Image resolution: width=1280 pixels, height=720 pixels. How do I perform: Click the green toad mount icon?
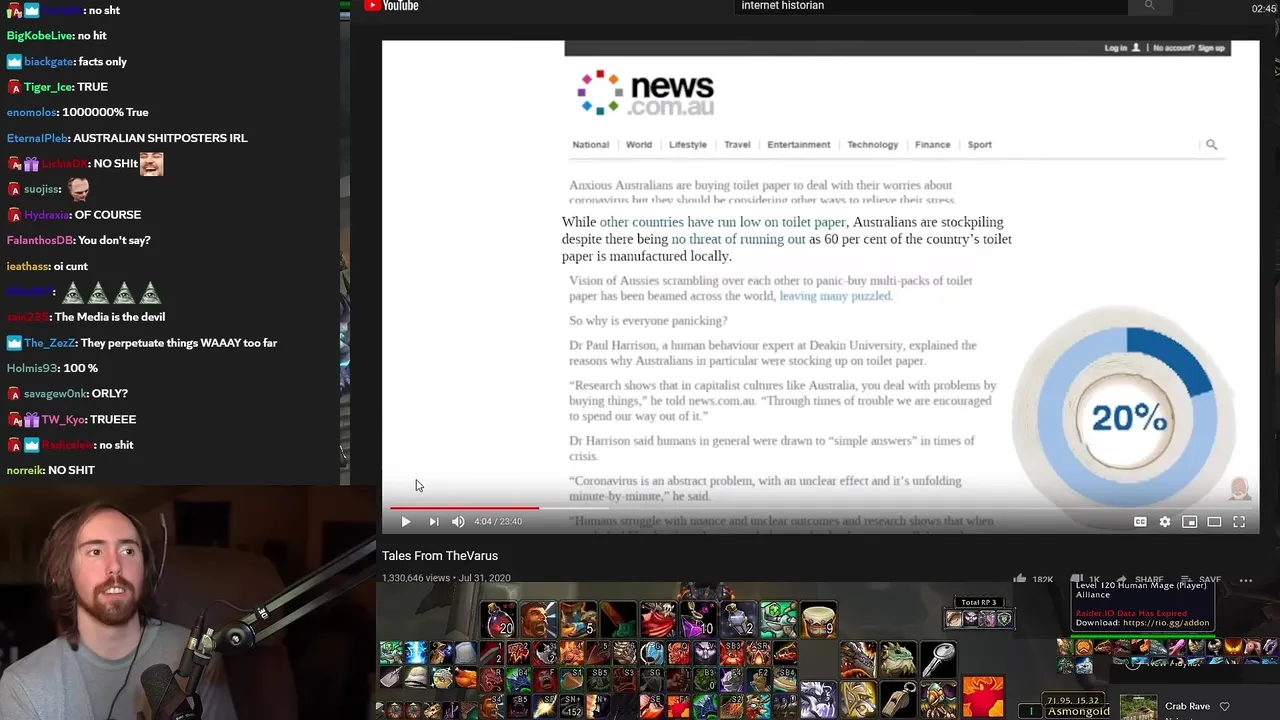tap(898, 660)
